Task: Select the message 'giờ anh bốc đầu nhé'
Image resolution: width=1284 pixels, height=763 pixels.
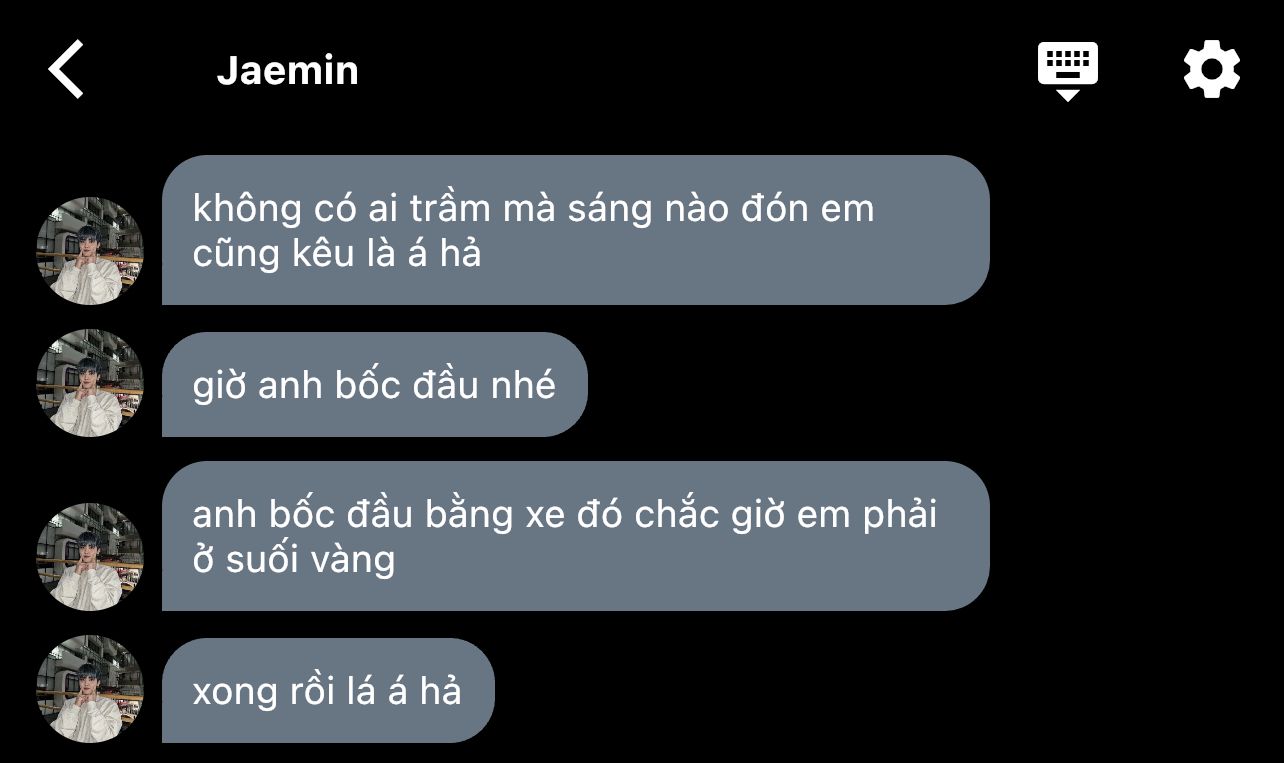Action: click(375, 385)
